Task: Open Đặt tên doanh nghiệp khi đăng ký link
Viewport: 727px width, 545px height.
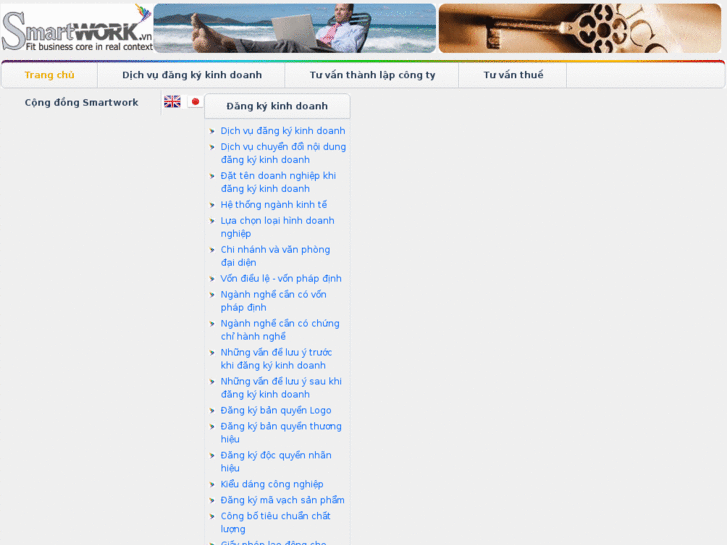Action: tap(278, 182)
